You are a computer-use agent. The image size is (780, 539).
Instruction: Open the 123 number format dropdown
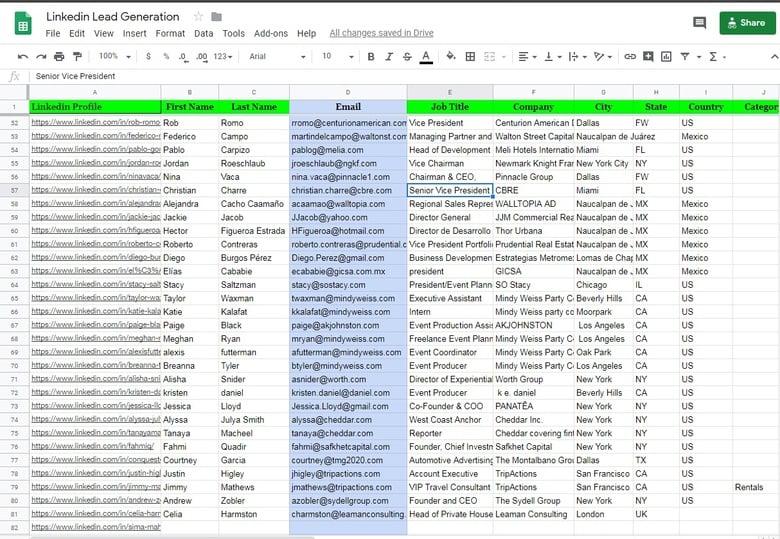click(x=222, y=57)
